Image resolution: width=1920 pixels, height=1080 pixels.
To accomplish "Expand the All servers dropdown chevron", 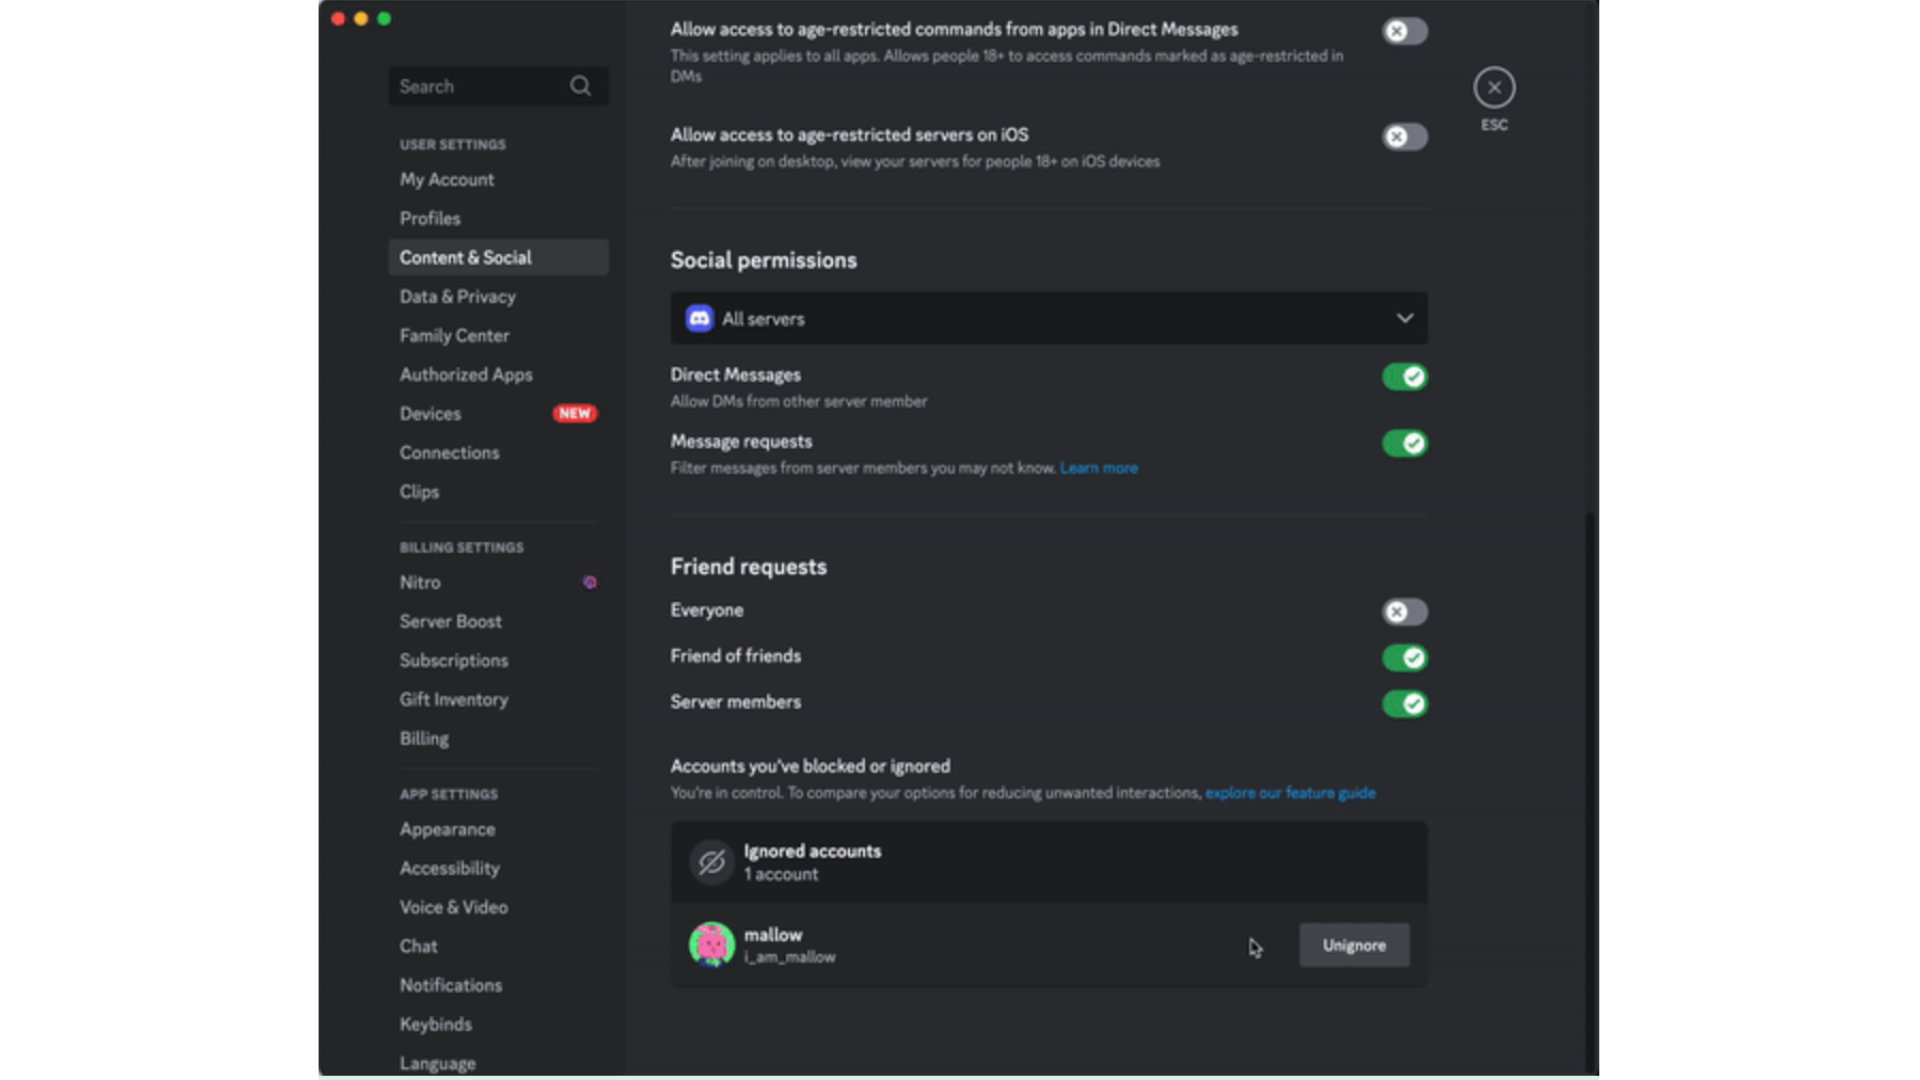I will pyautogui.click(x=1404, y=319).
